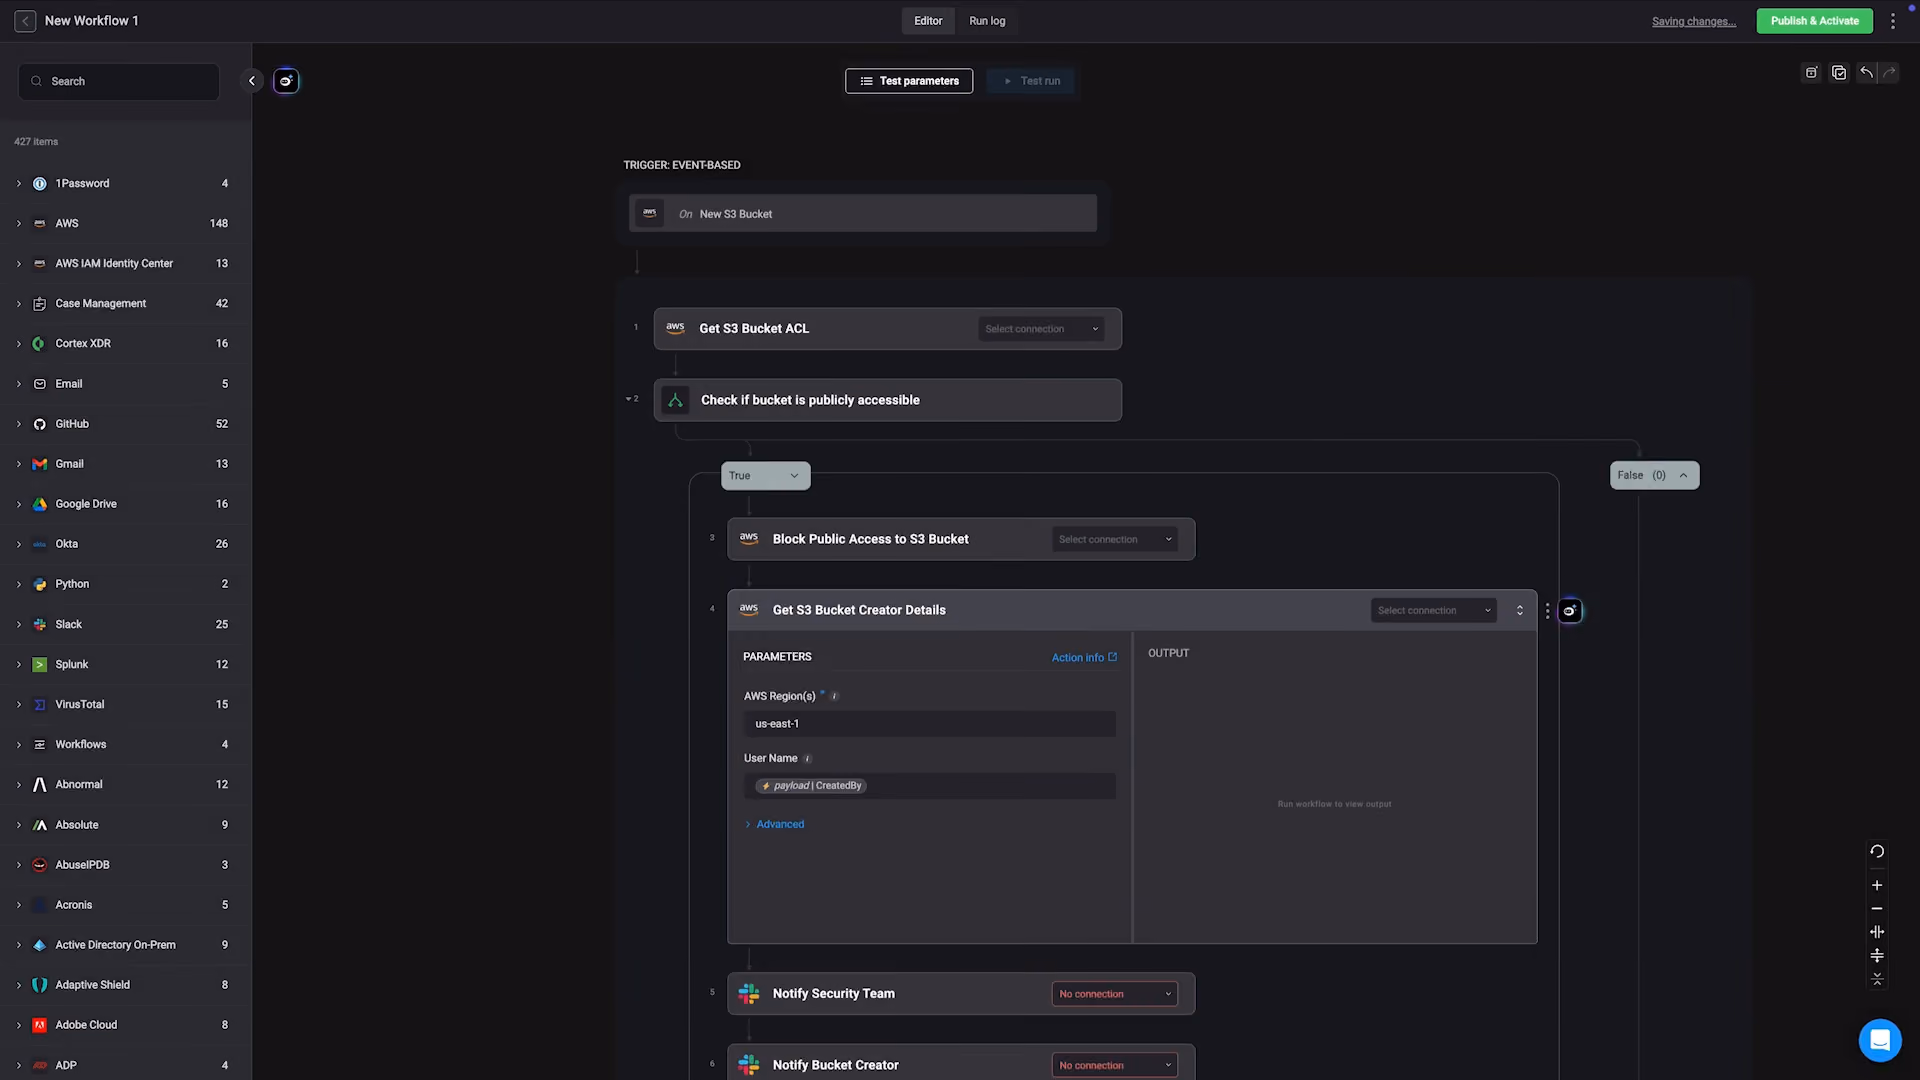Open the AI copilot icon near the sidebar

(x=286, y=81)
